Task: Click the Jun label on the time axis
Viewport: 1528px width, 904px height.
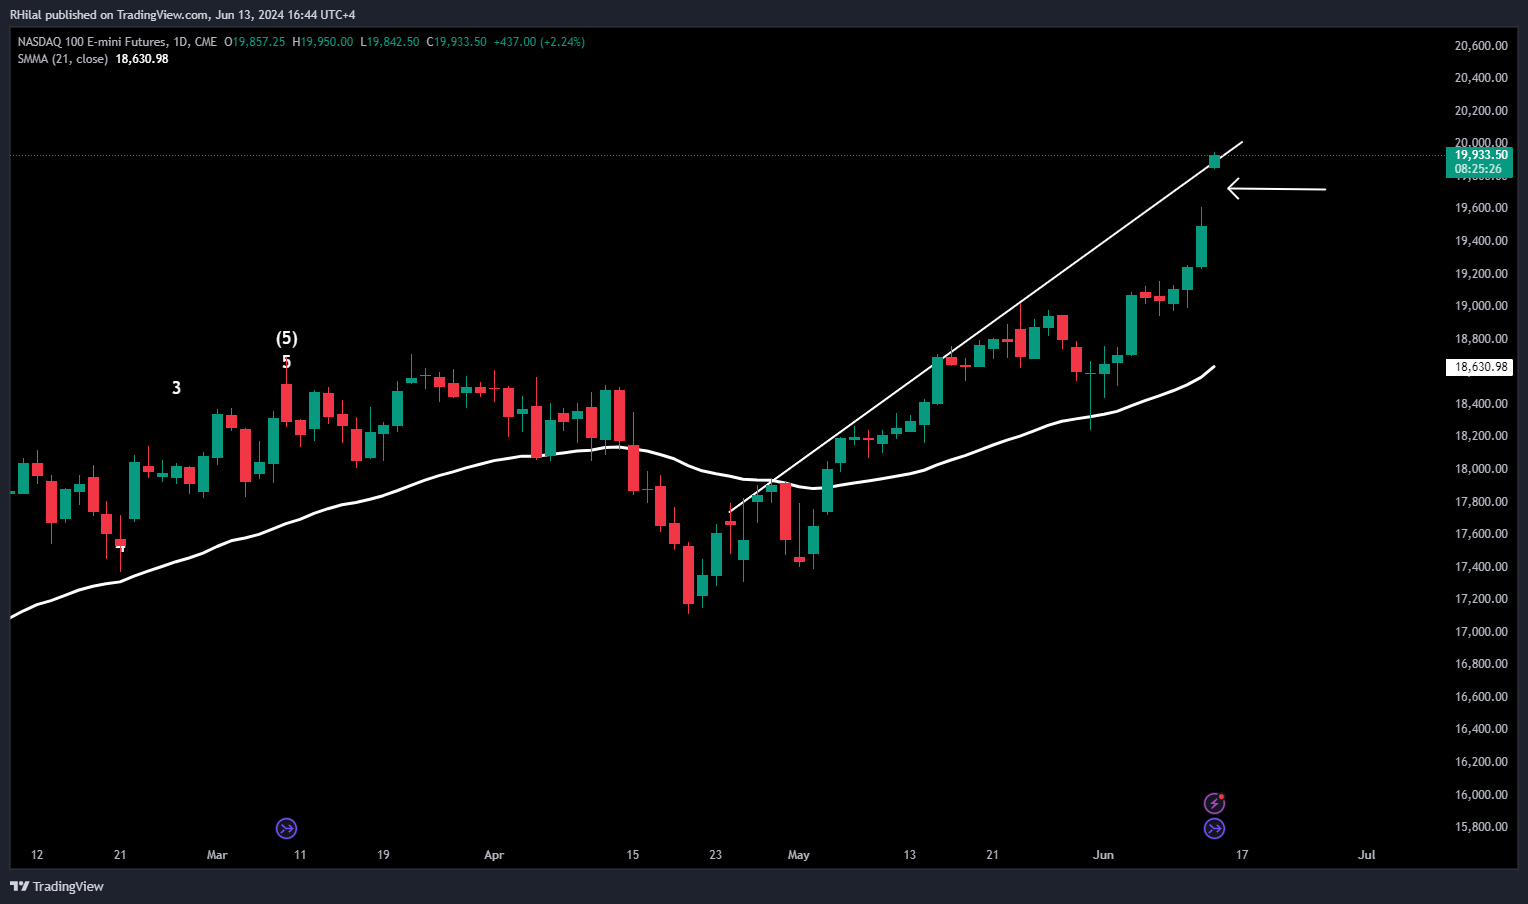Action: coord(1104,855)
